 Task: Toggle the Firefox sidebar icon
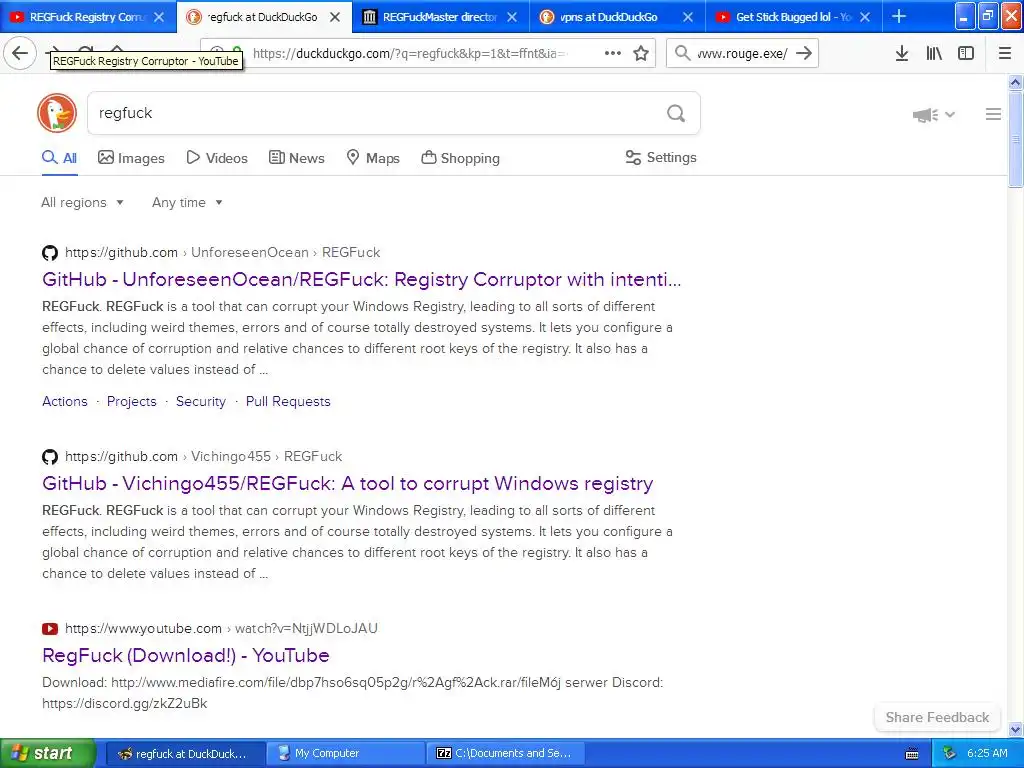[x=966, y=54]
